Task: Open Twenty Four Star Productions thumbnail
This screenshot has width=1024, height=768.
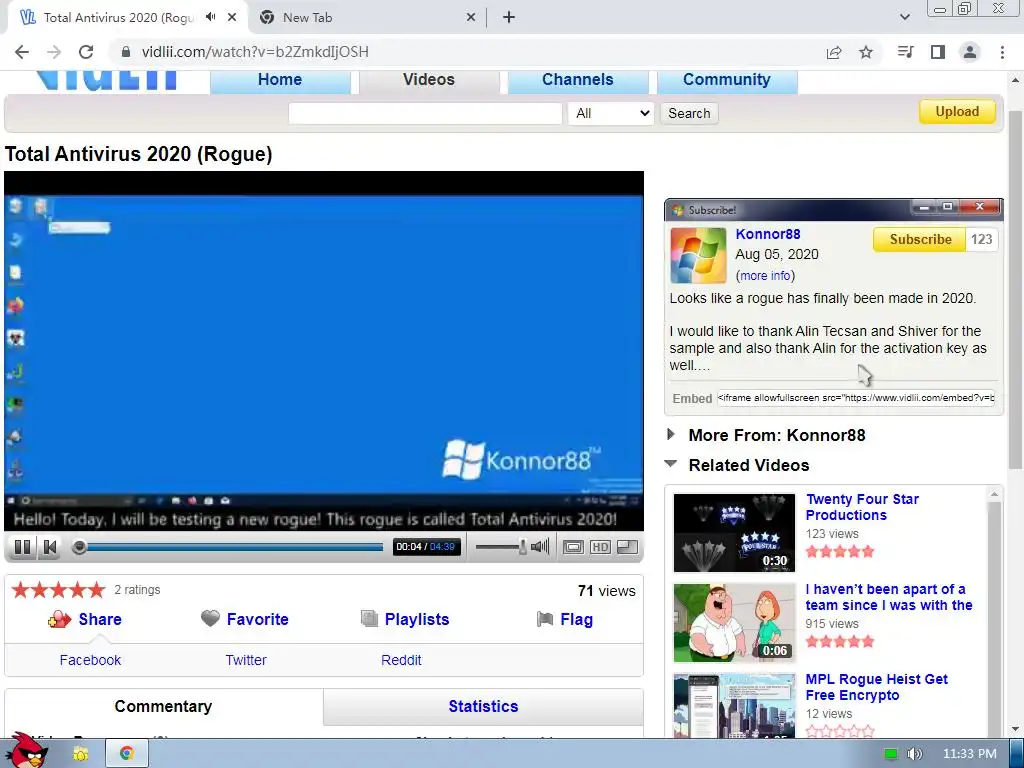Action: pyautogui.click(x=734, y=533)
